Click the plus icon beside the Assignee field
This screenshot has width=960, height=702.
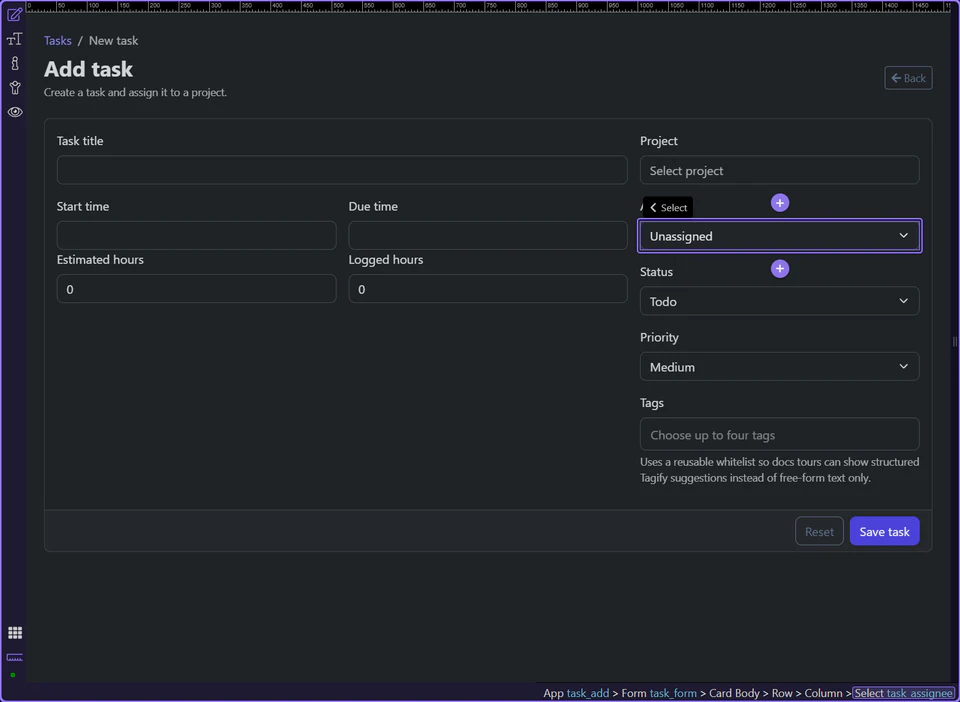[779, 202]
